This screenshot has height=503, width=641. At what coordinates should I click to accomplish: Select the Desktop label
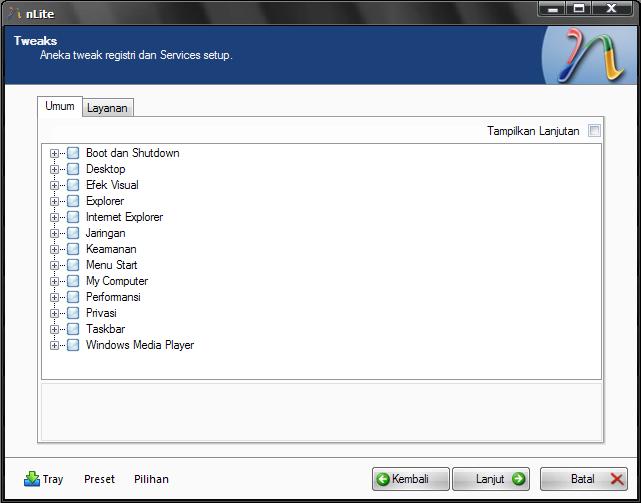tap(105, 169)
